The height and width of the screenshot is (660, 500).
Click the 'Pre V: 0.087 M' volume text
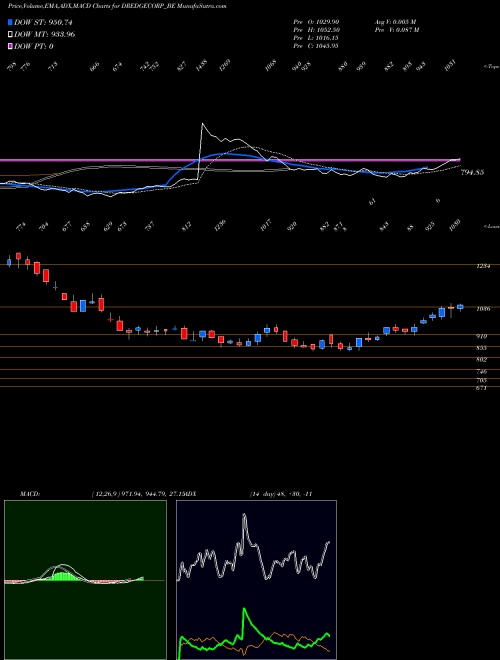pos(397,30)
